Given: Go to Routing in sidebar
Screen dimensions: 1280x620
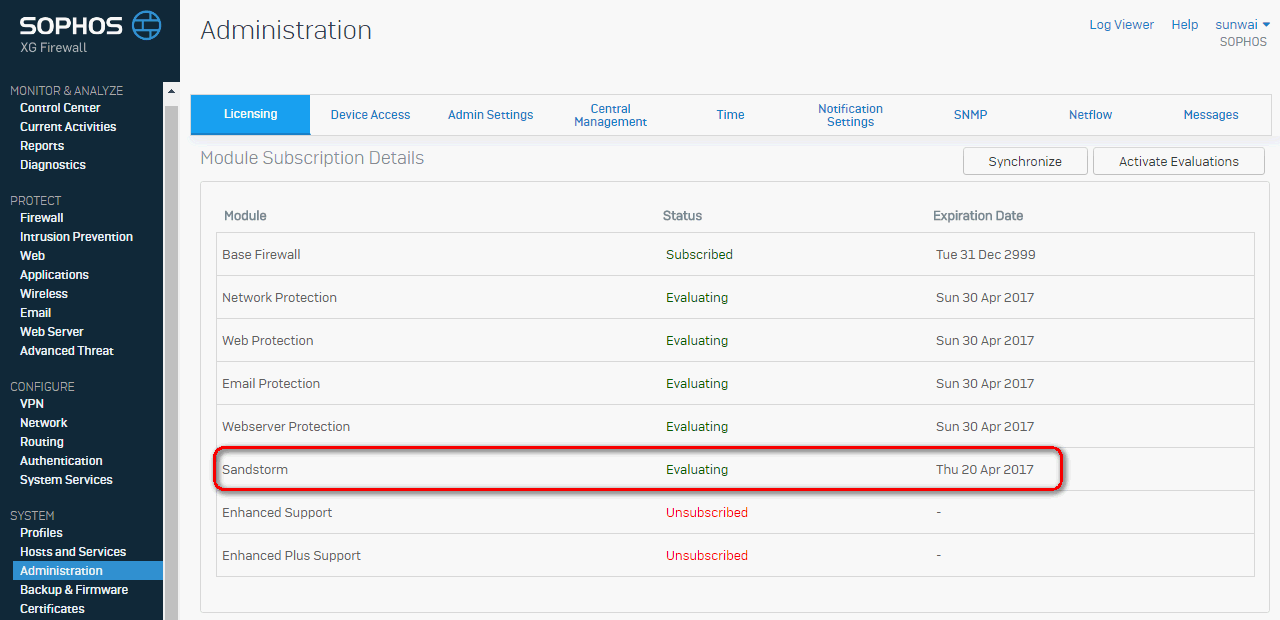Looking at the screenshot, I should click(42, 442).
